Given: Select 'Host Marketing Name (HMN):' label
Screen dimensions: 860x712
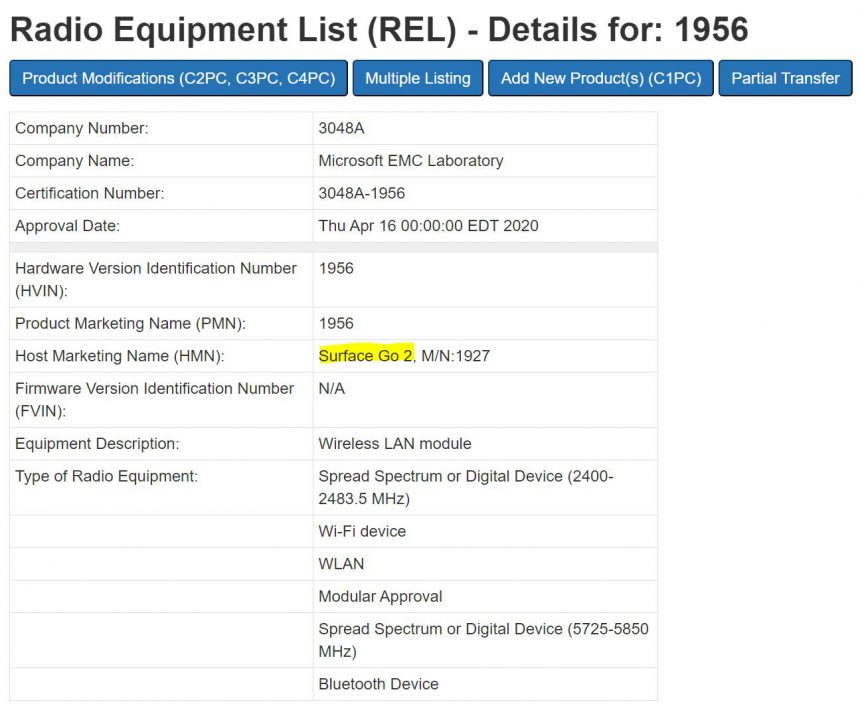Looking at the screenshot, I should point(120,355).
